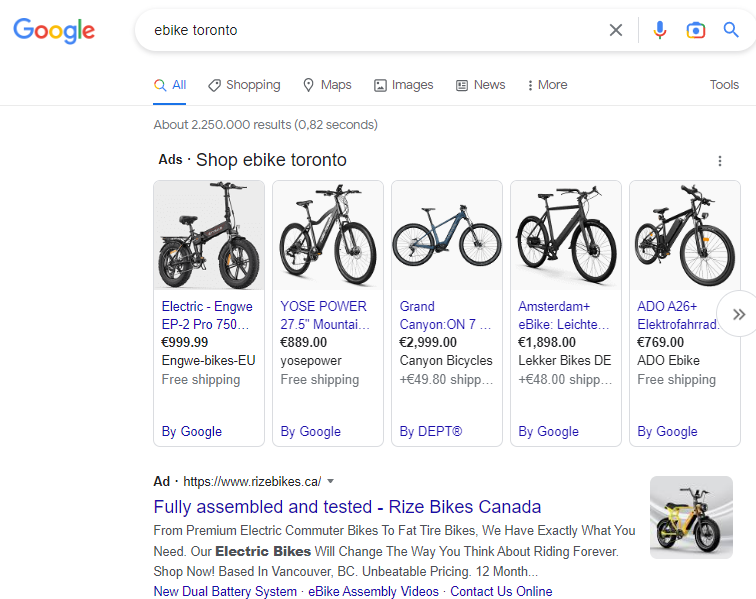Click the €999.99 price text
This screenshot has height=599, width=756.
185,342
